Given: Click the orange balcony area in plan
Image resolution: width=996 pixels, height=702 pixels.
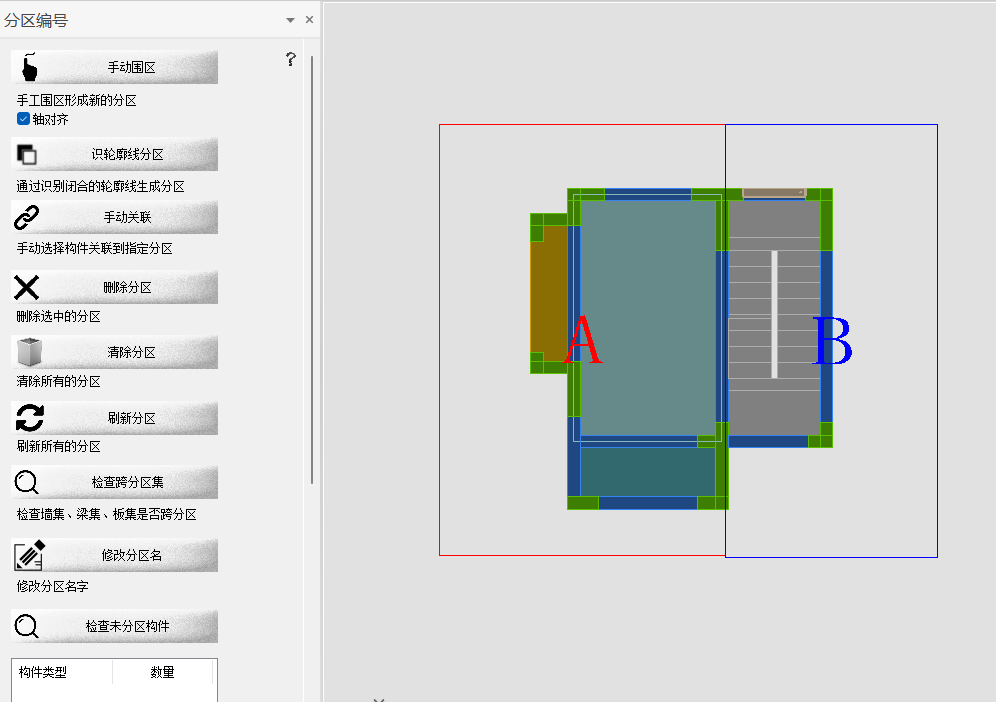Looking at the screenshot, I should click(548, 295).
